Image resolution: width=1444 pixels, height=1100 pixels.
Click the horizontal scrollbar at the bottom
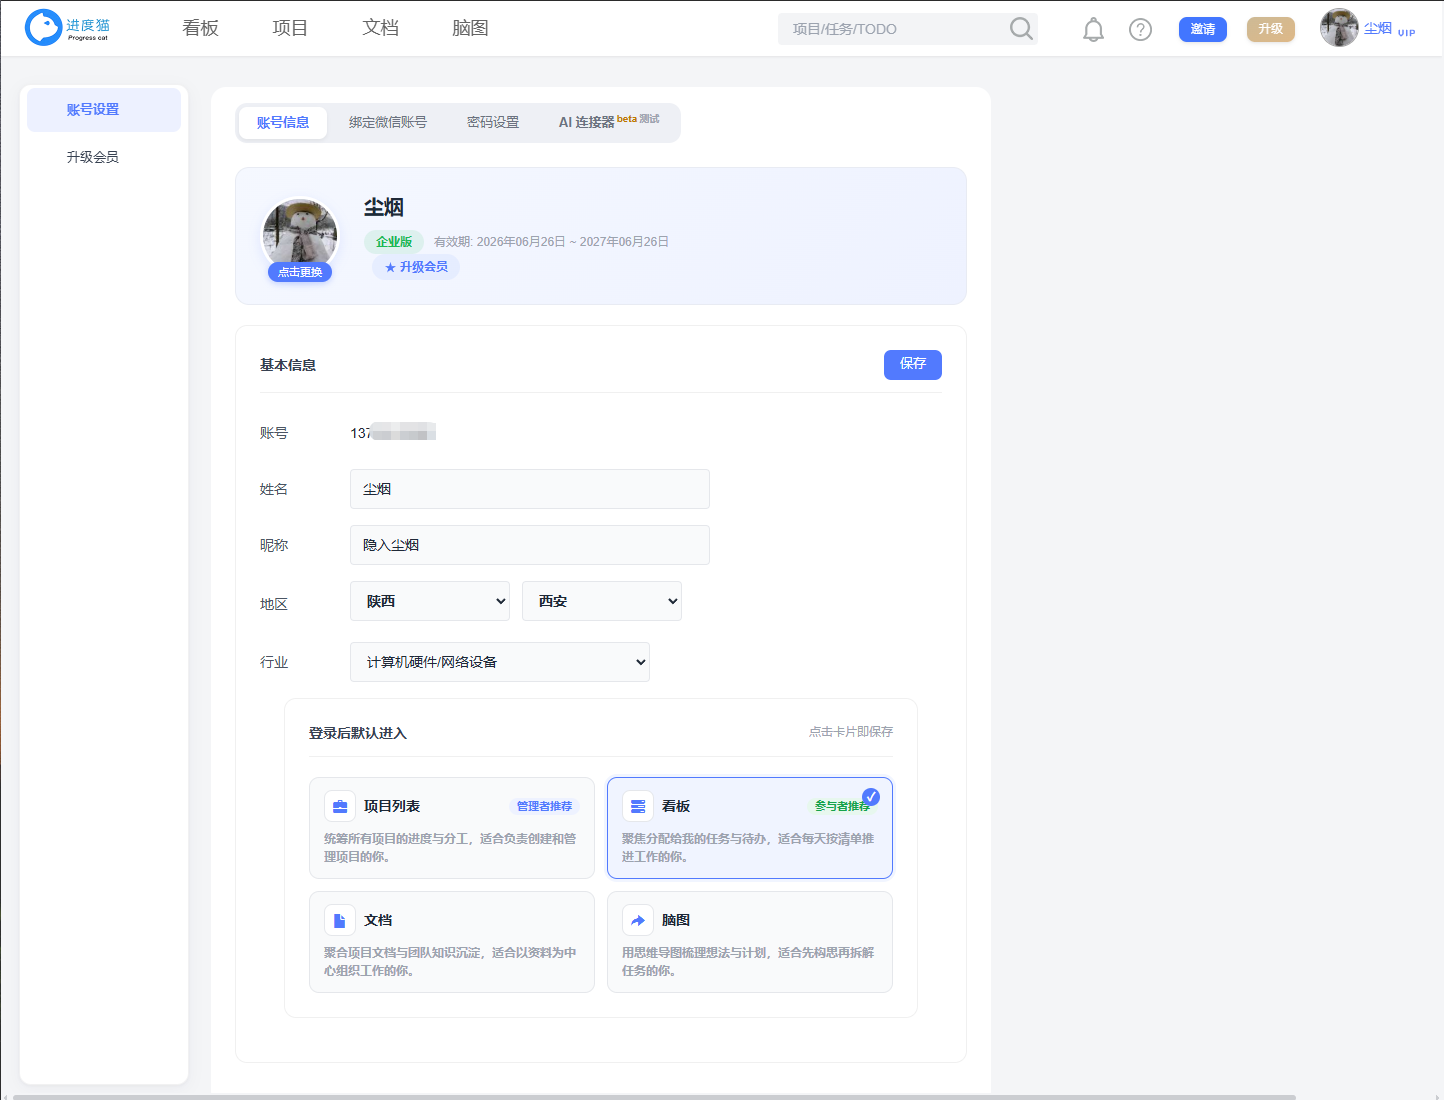[x=654, y=1097]
